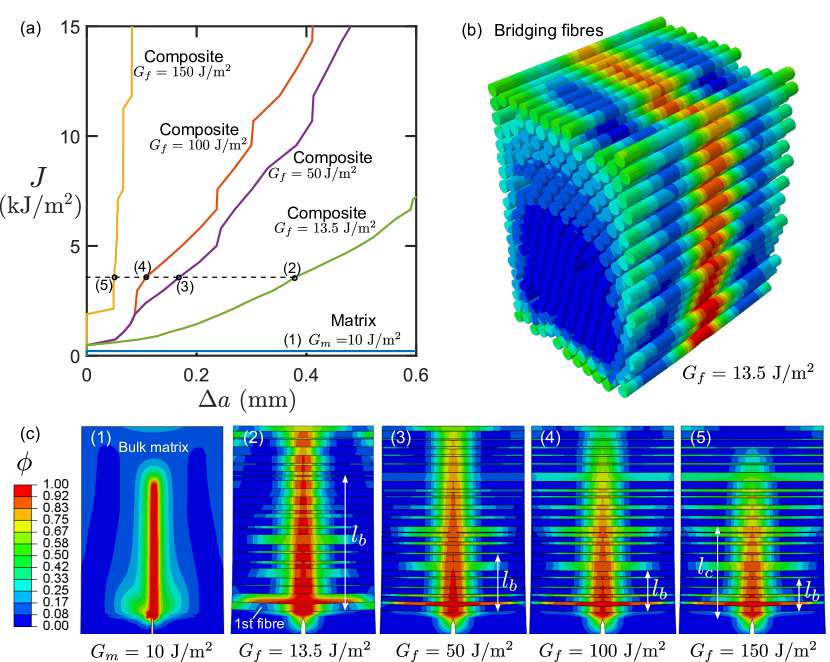
Task: Click the 'Gf = 100 J/m²' caption below panel (4)
Action: point(602,650)
